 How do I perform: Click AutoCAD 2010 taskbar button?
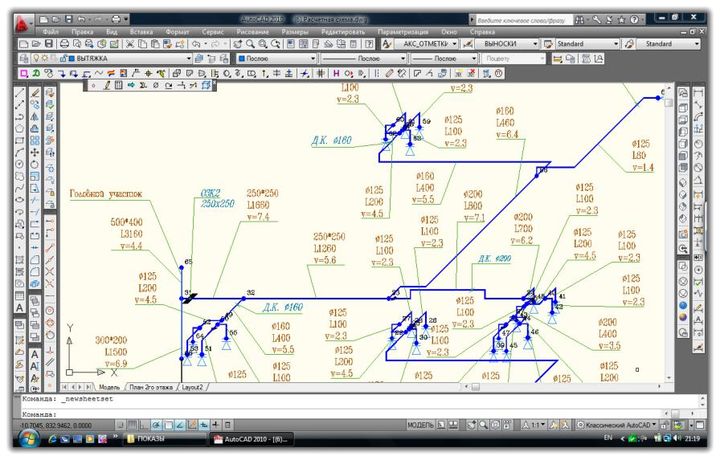coord(252,439)
